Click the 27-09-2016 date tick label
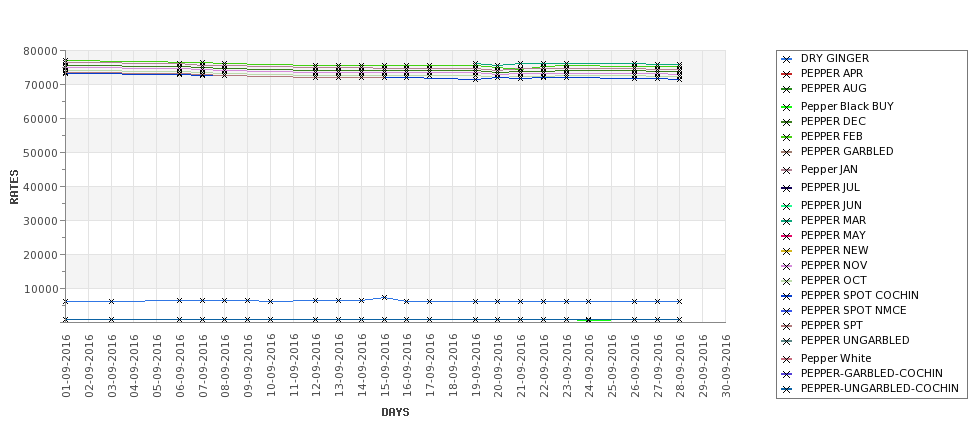 [657, 366]
